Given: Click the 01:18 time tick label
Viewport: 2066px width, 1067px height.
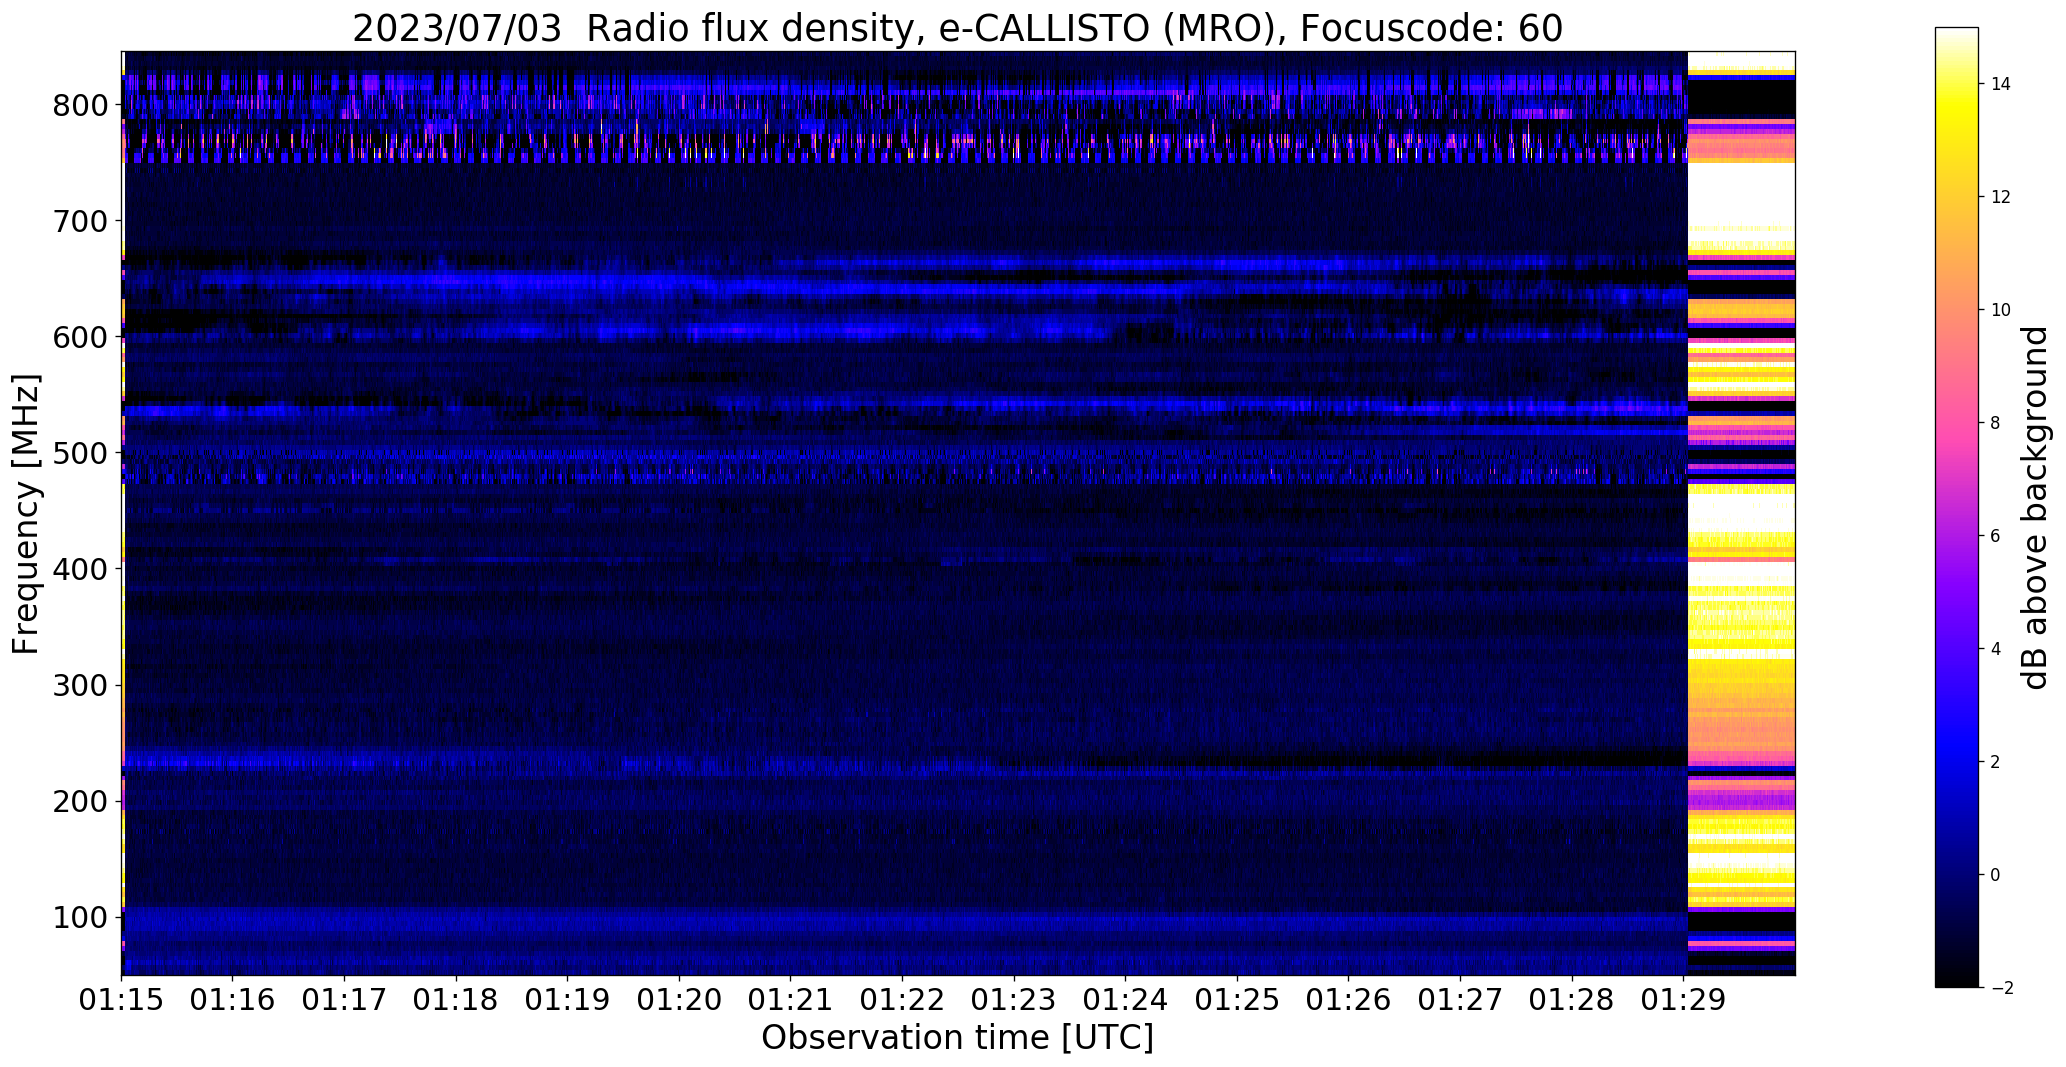Looking at the screenshot, I should 457,1001.
